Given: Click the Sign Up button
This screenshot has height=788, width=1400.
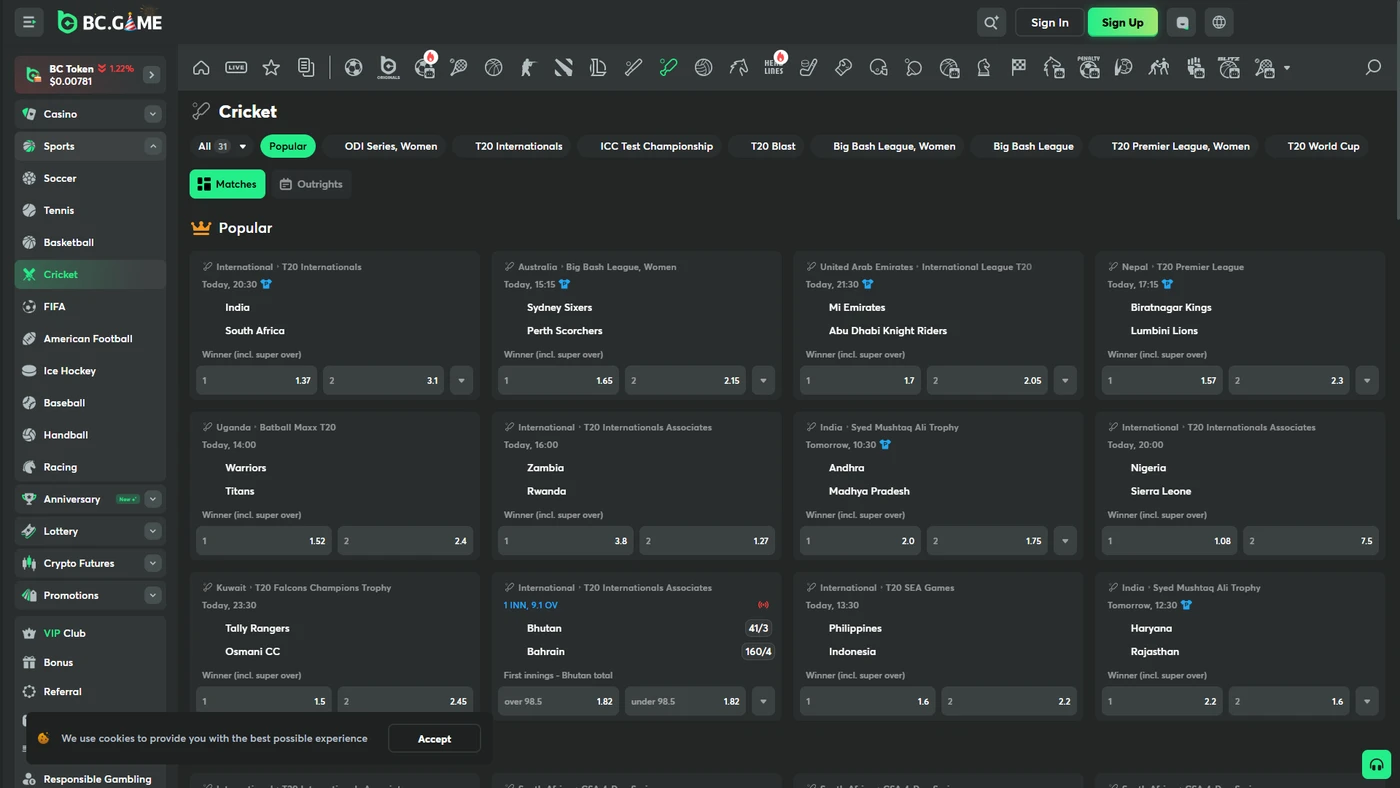Looking at the screenshot, I should 1122,22.
